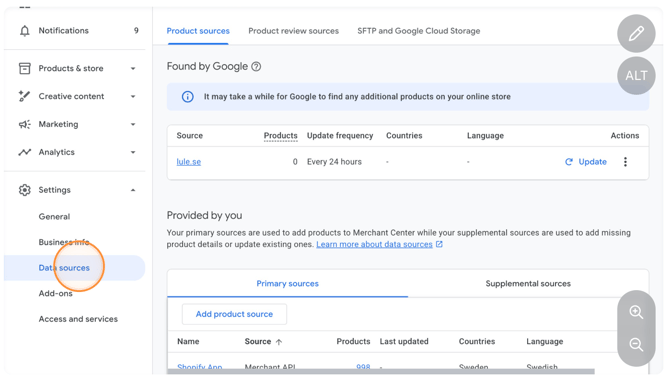Click external link icon after Learn more
This screenshot has width=670, height=383.
click(x=439, y=244)
